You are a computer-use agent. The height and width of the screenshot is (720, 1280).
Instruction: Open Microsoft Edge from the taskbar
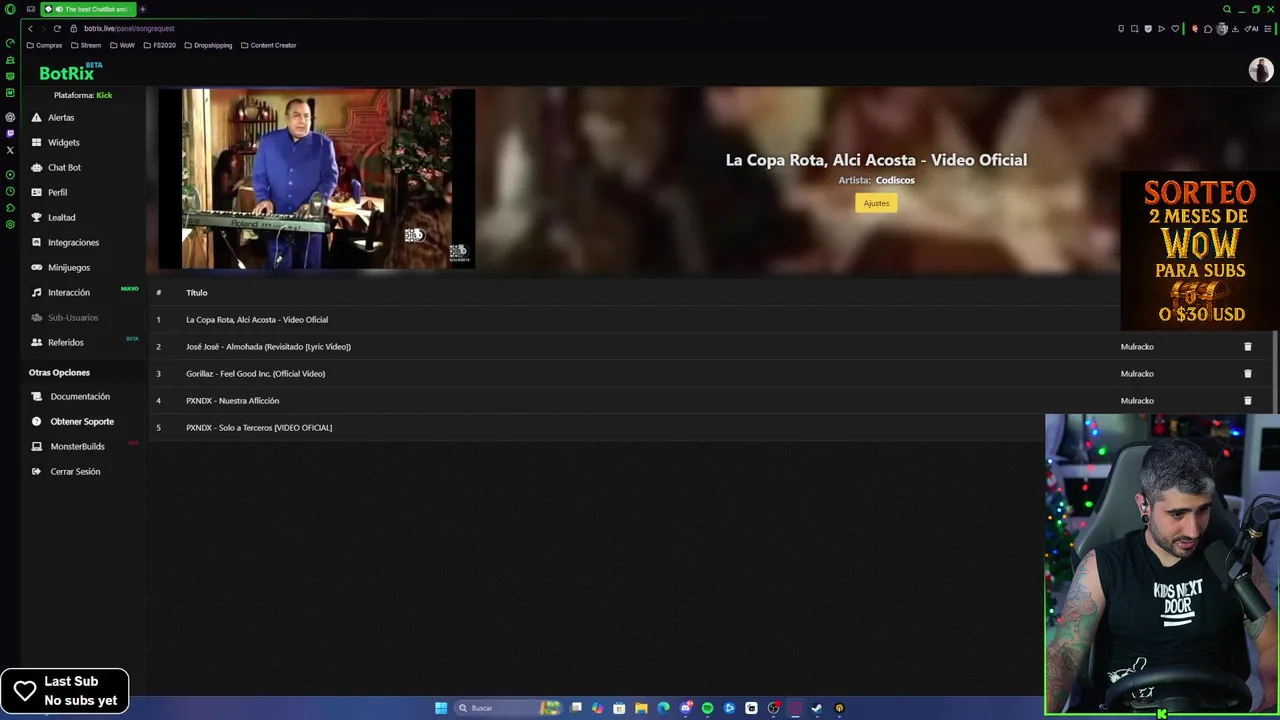click(663, 708)
